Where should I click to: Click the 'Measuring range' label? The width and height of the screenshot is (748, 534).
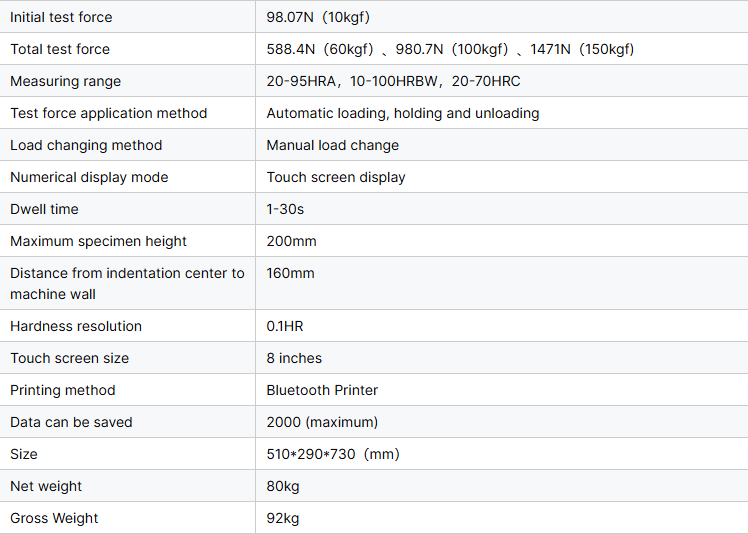(65, 81)
